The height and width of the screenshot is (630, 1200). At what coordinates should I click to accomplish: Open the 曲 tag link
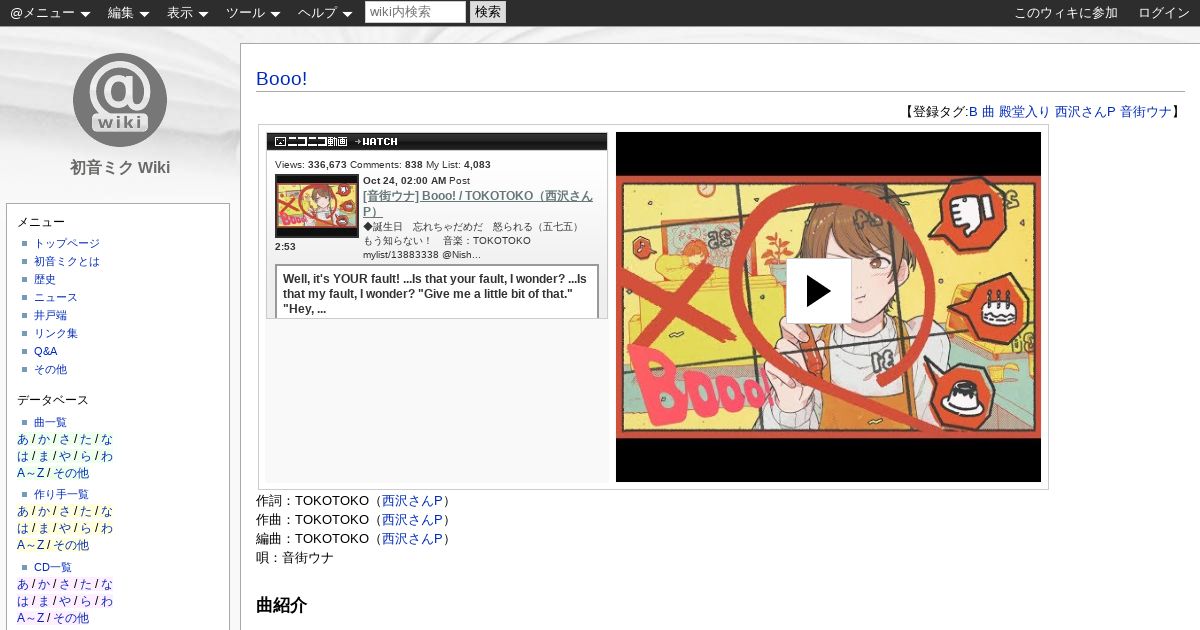click(x=988, y=112)
